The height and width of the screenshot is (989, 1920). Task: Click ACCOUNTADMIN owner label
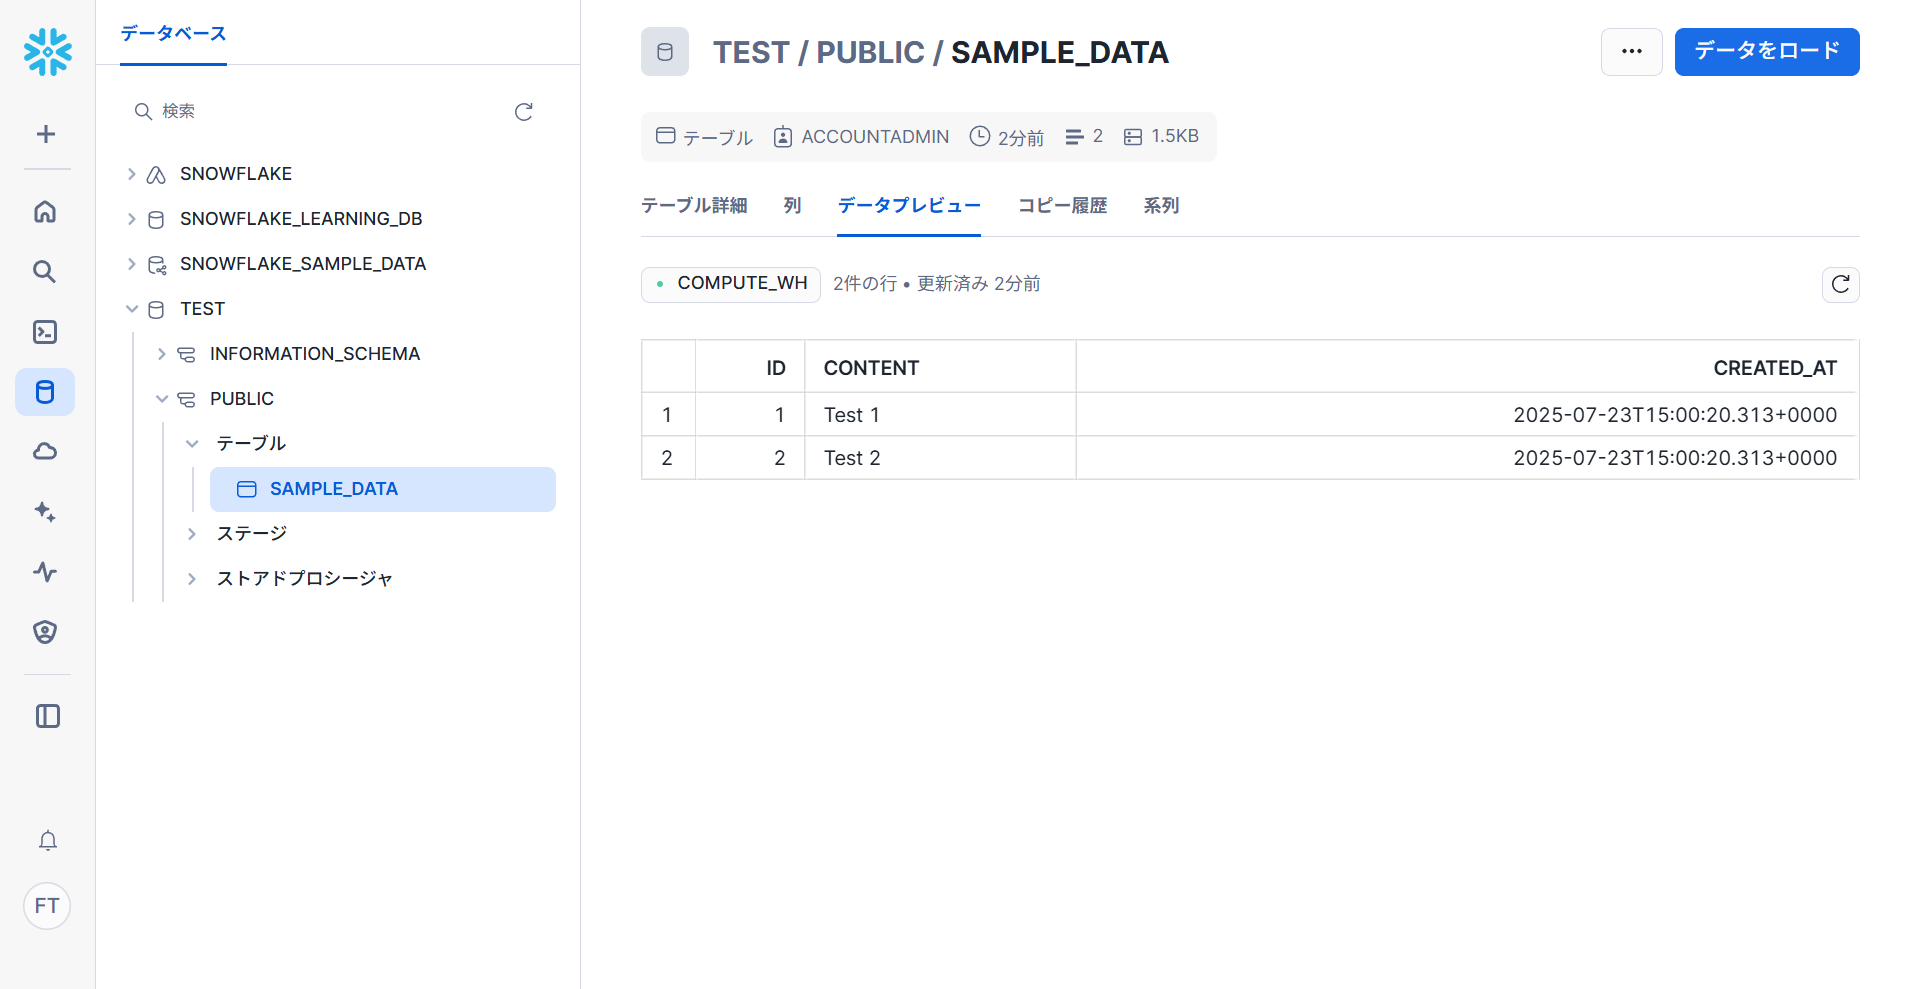point(875,136)
